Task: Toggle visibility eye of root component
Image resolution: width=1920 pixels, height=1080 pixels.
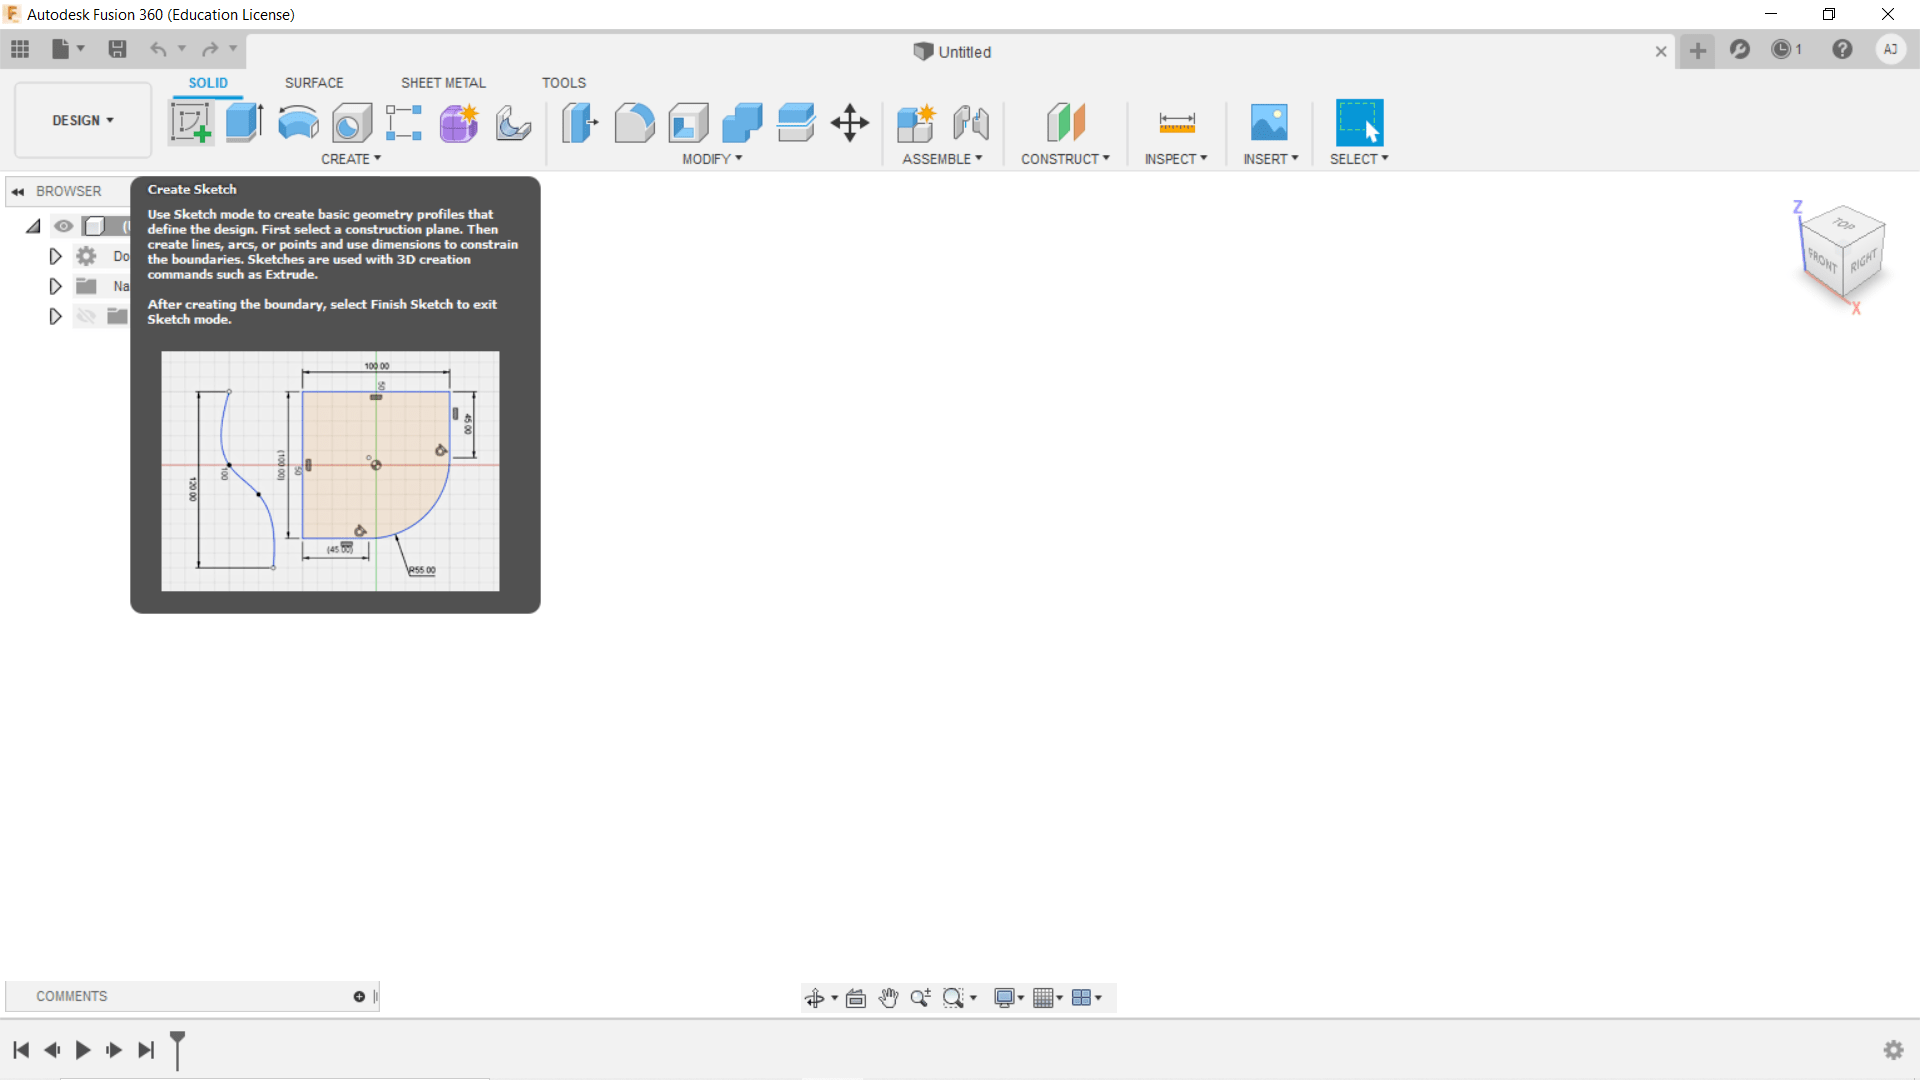Action: (64, 226)
